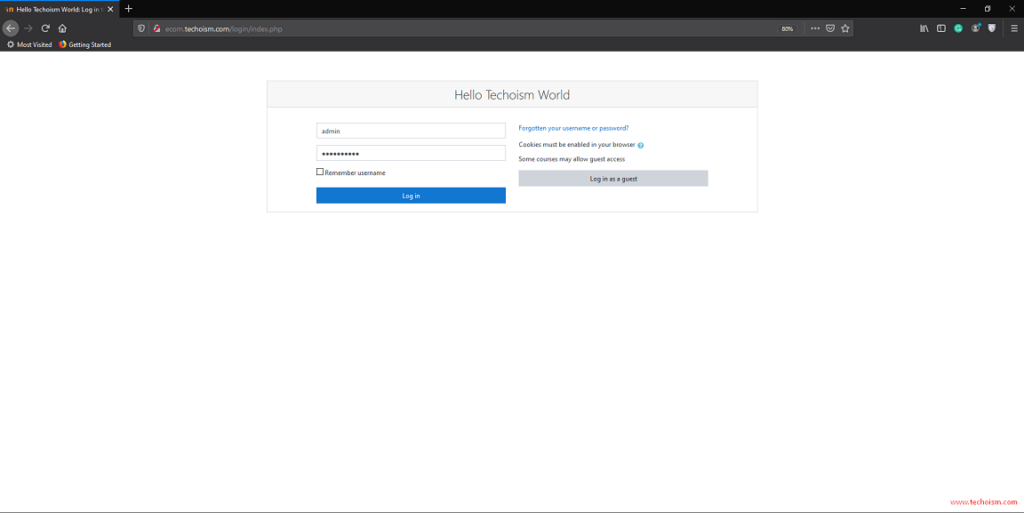Close the Hello Techoism World tab
Viewport: 1024px width, 513px height.
coord(110,9)
